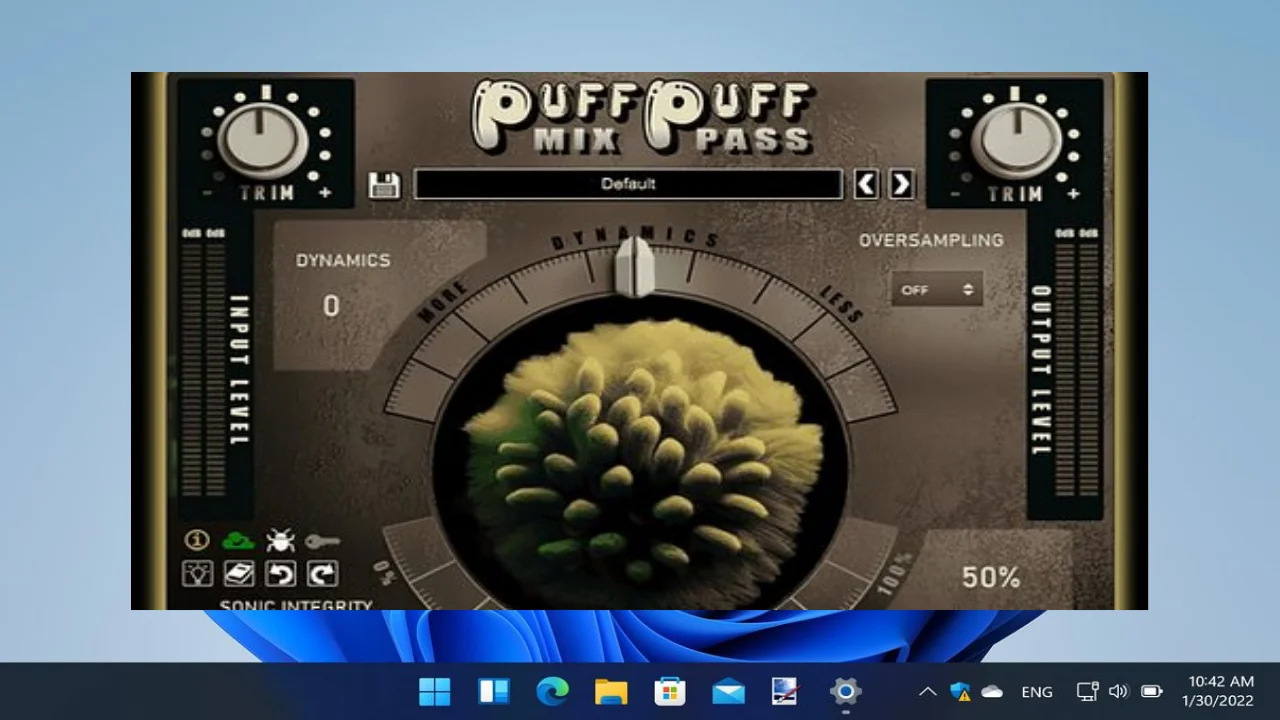
Task: Click the SONIC INTEGRITY label
Action: (296, 604)
